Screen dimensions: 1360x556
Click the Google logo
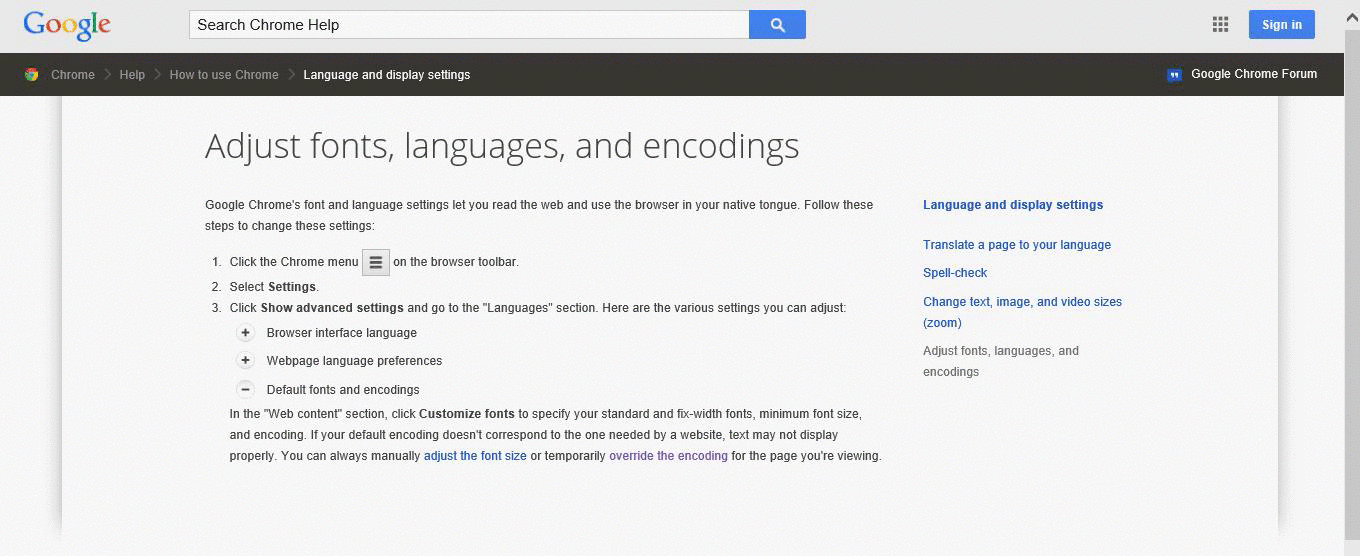click(67, 26)
